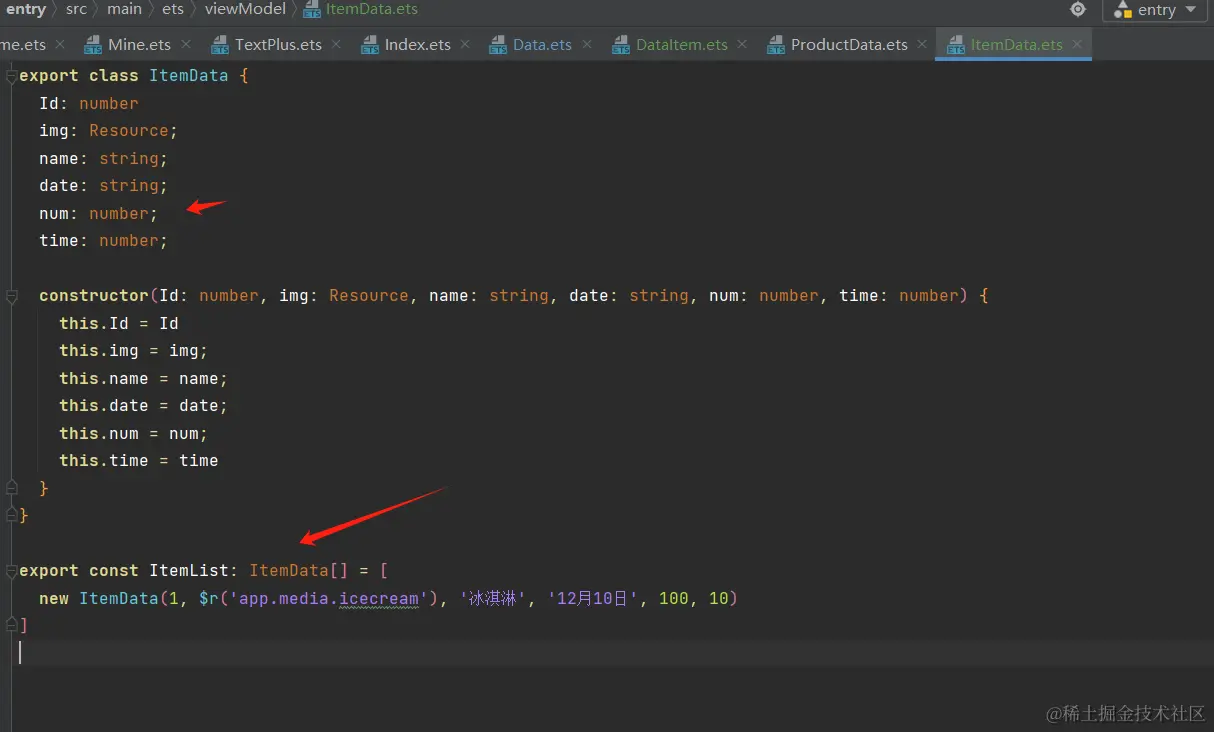Switch to the Mine.ets tab
1214x732 pixels.
(139, 44)
